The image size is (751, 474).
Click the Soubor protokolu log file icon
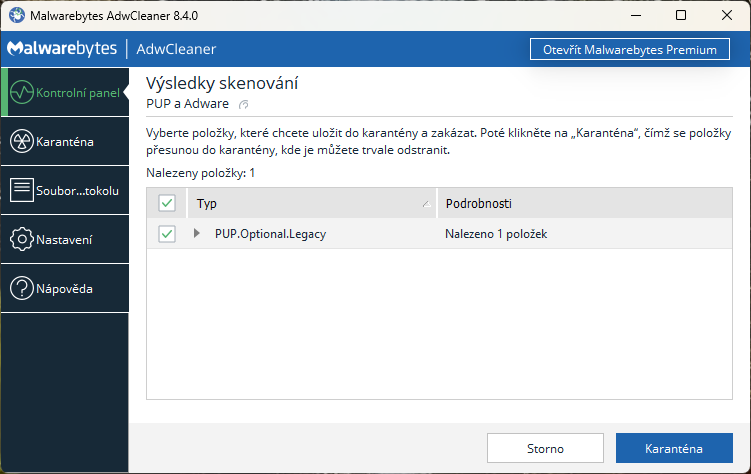pyautogui.click(x=21, y=190)
